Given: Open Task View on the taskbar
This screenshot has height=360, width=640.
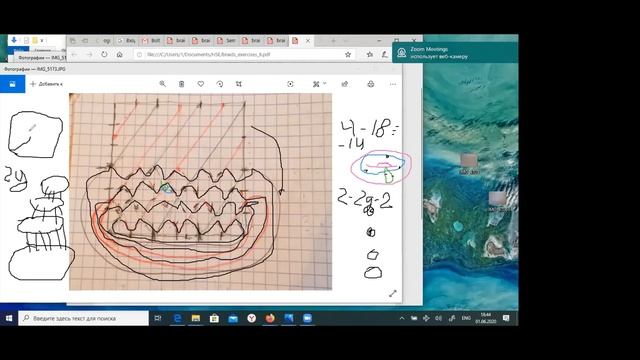Looking at the screenshot, I should click(x=158, y=318).
